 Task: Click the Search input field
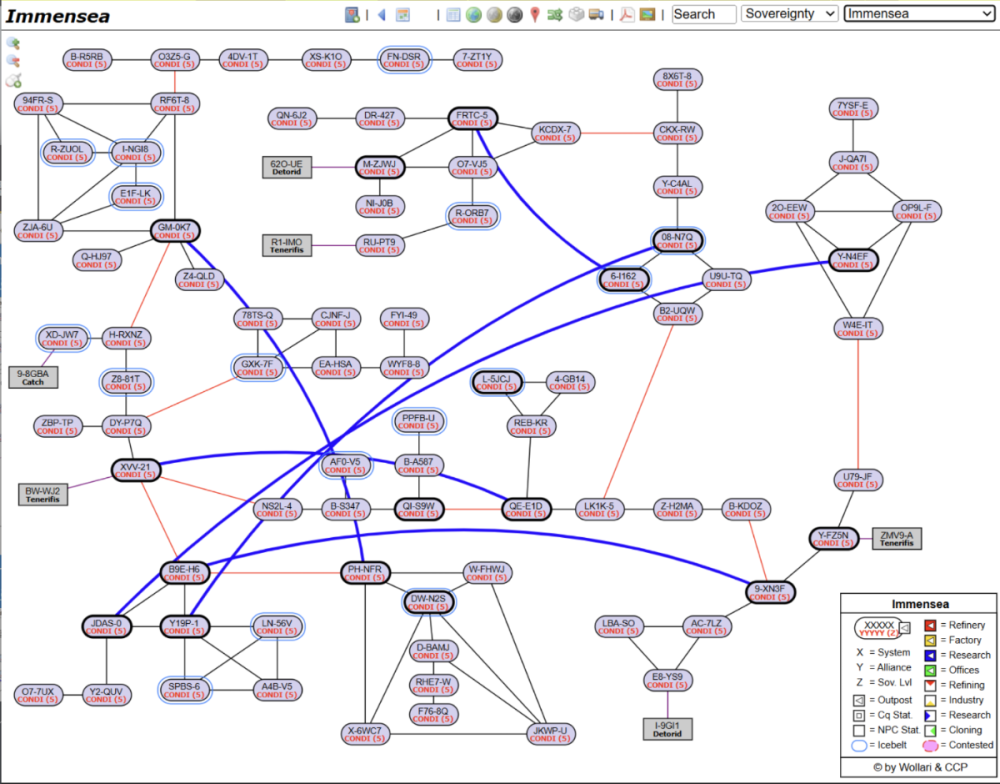pyautogui.click(x=702, y=14)
